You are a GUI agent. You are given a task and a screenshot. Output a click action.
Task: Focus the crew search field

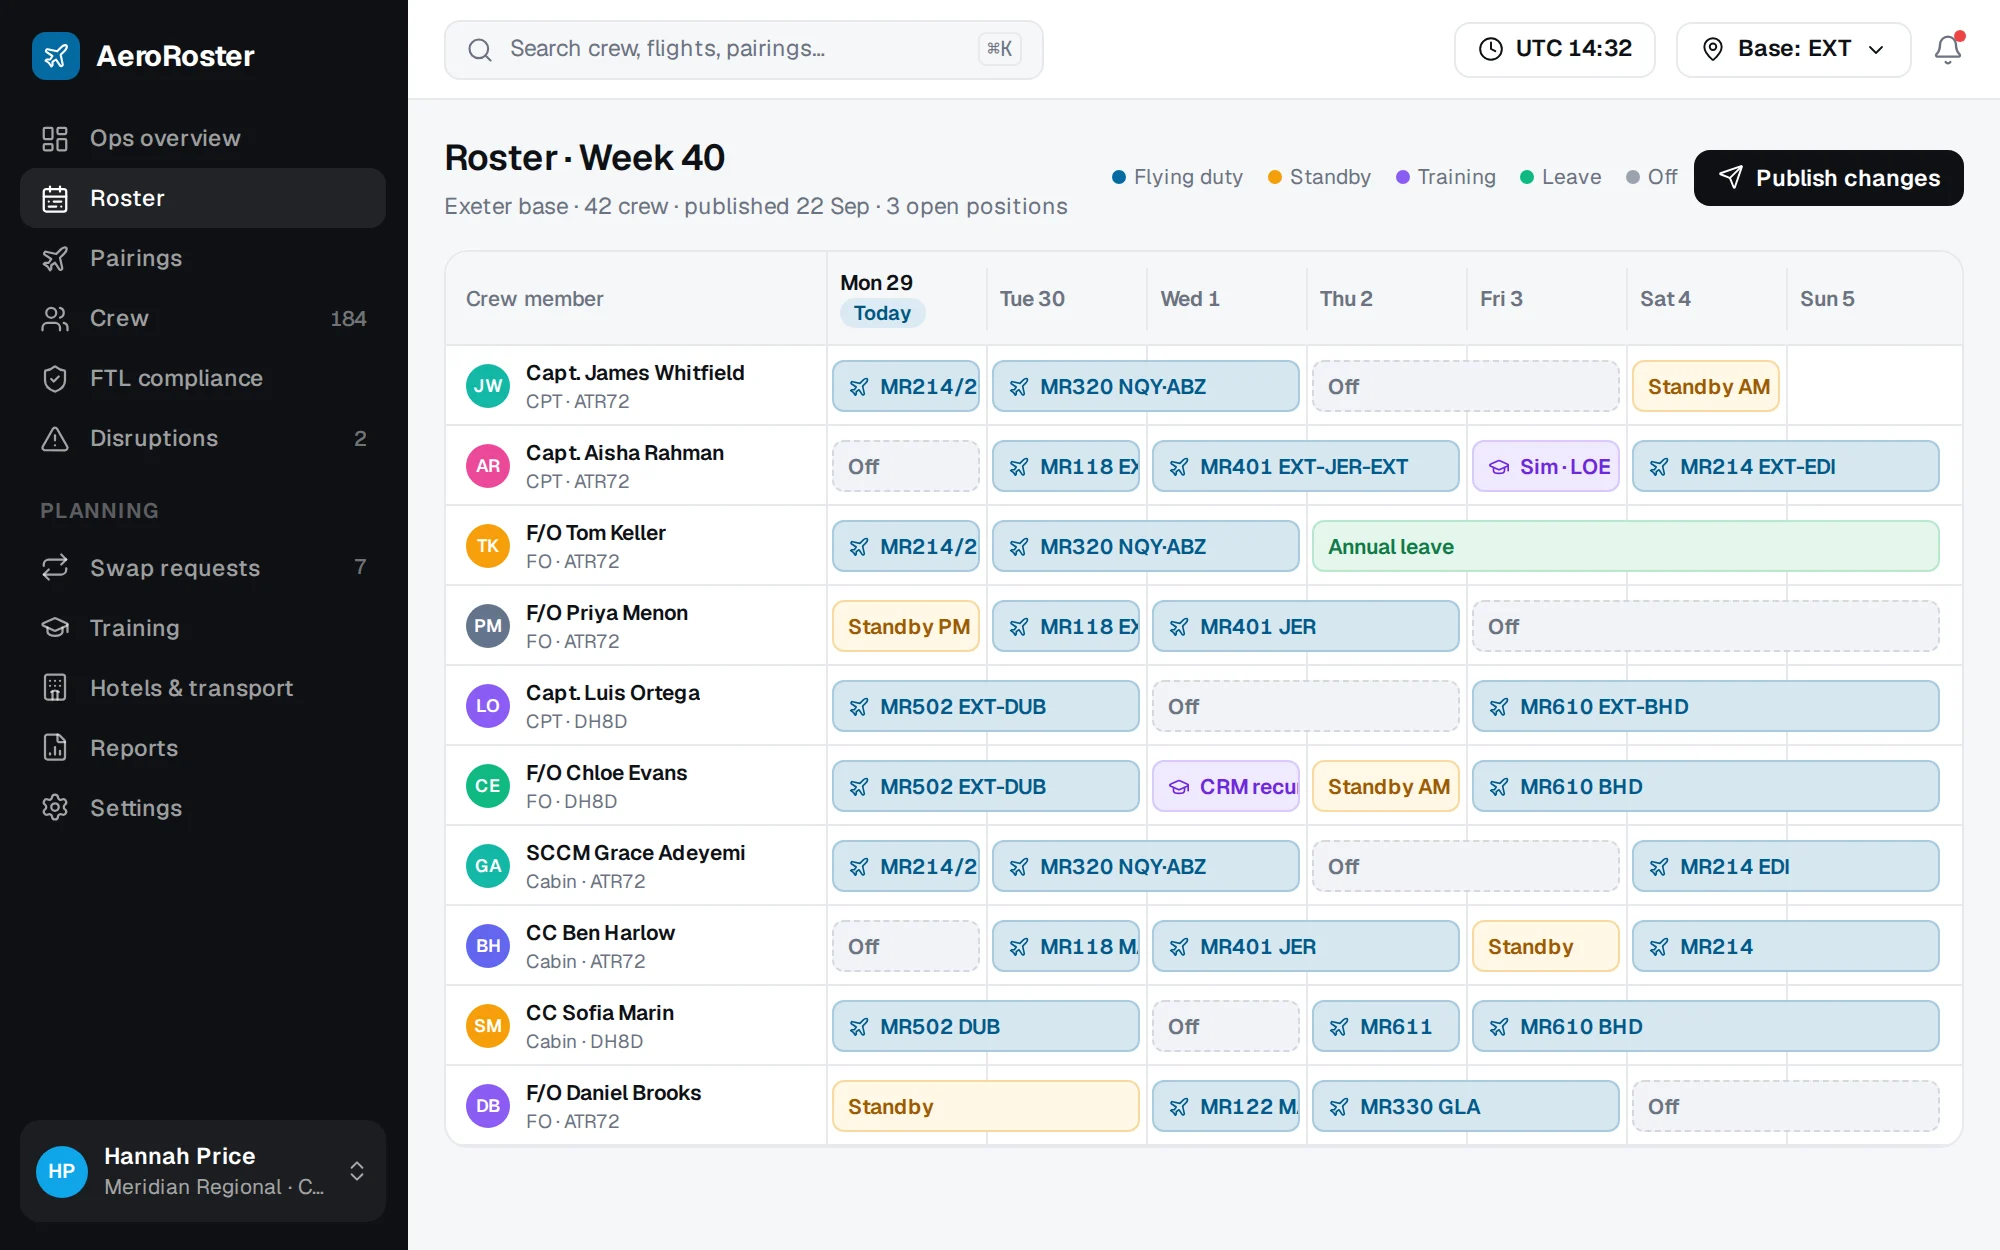point(743,49)
